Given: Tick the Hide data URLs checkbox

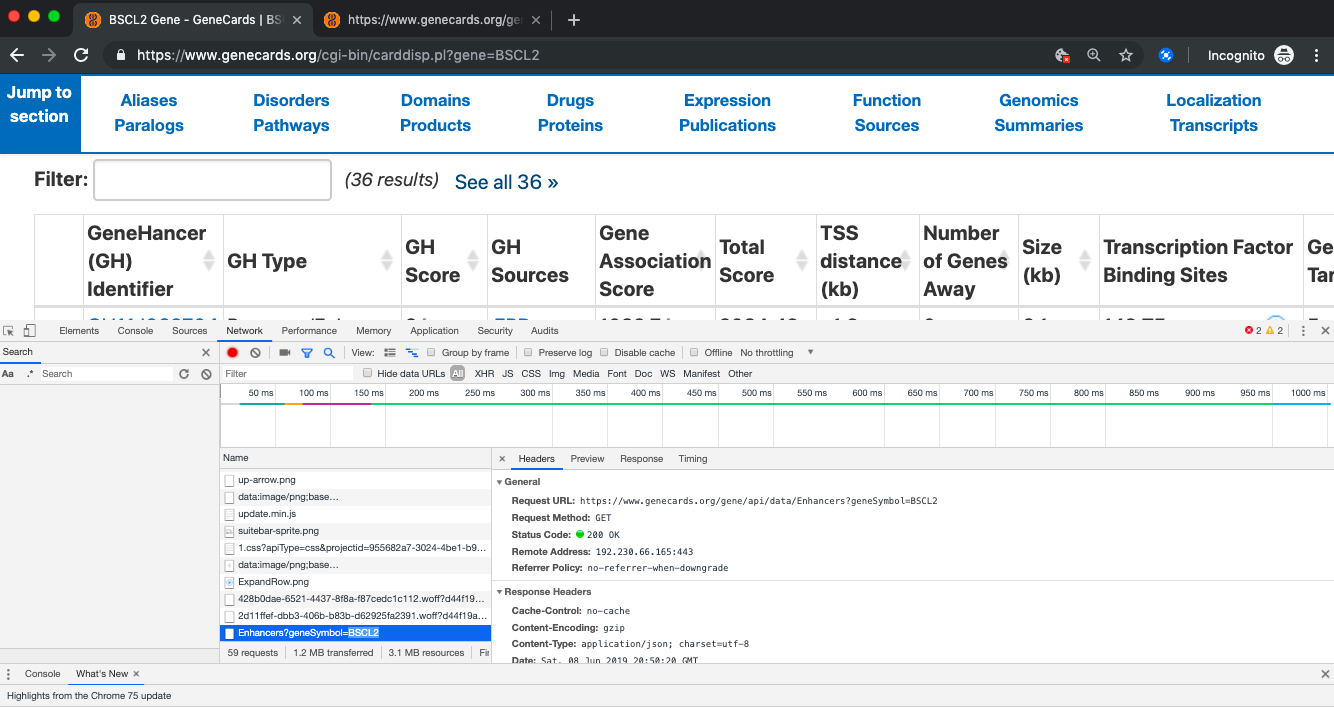Looking at the screenshot, I should (367, 374).
